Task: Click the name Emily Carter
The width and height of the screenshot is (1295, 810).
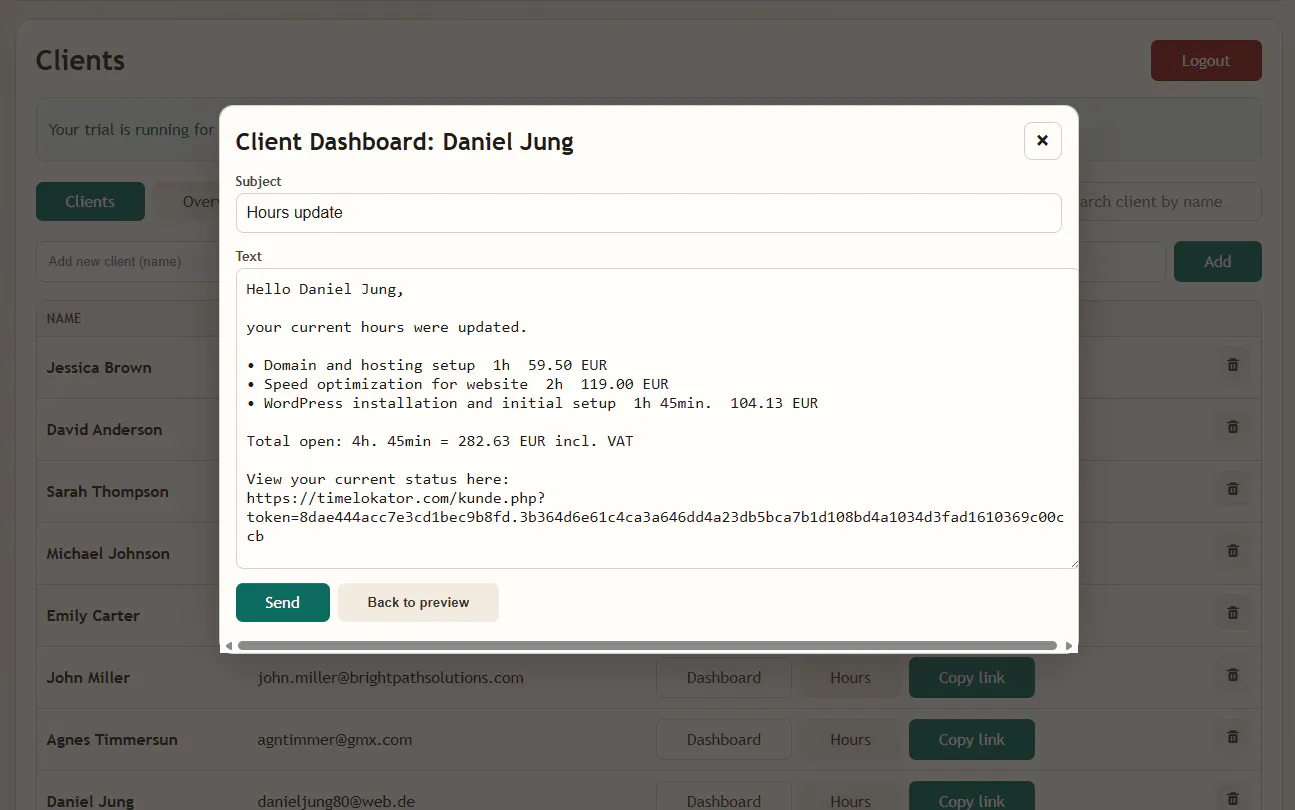Action: pyautogui.click(x=93, y=616)
